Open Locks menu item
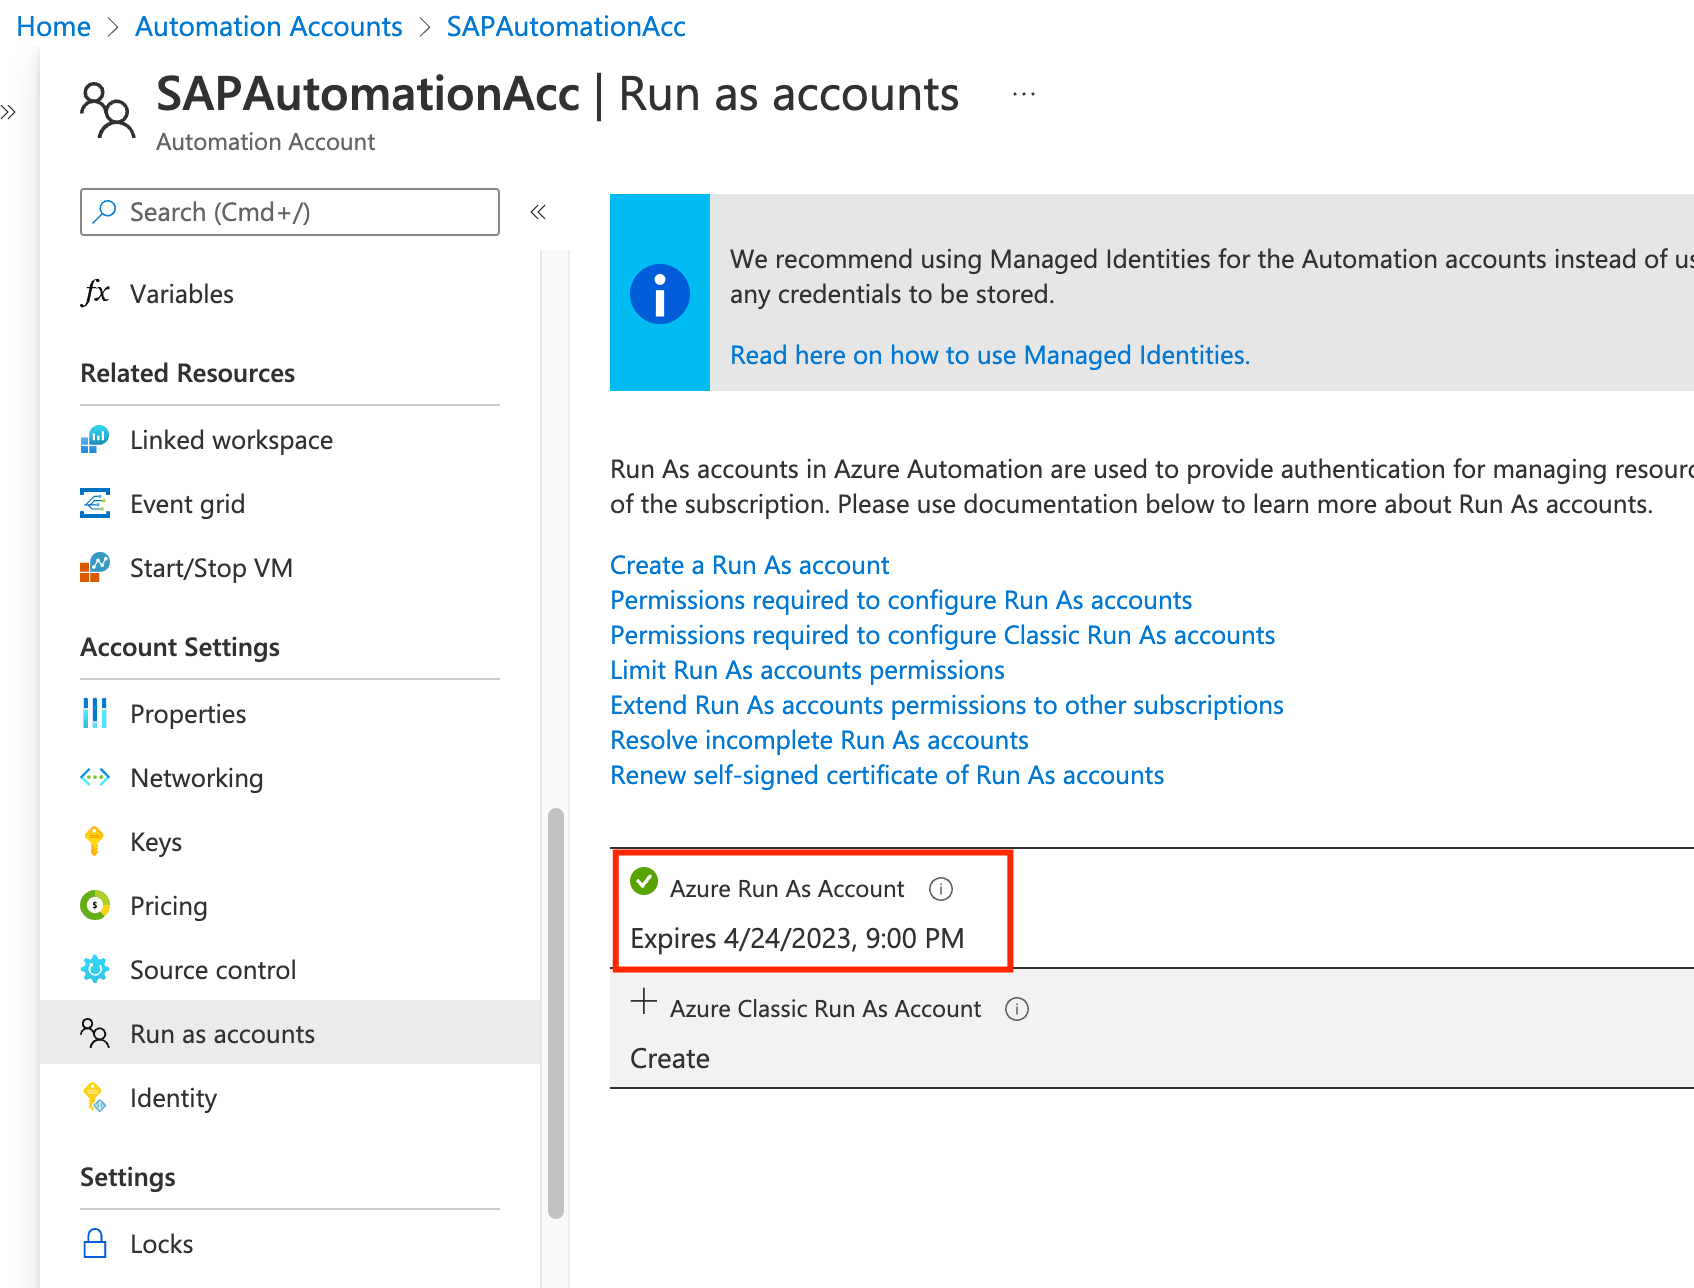 click(290, 1244)
